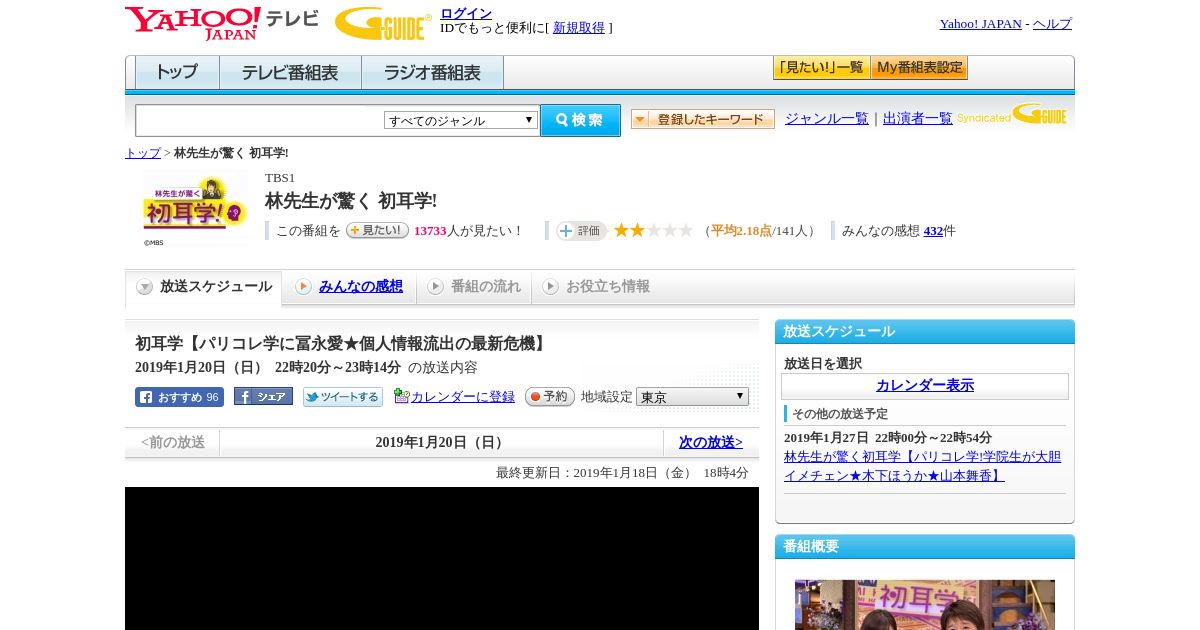The height and width of the screenshot is (630, 1200).
Task: Open the 新規取得 registration link
Action: tap(579, 28)
